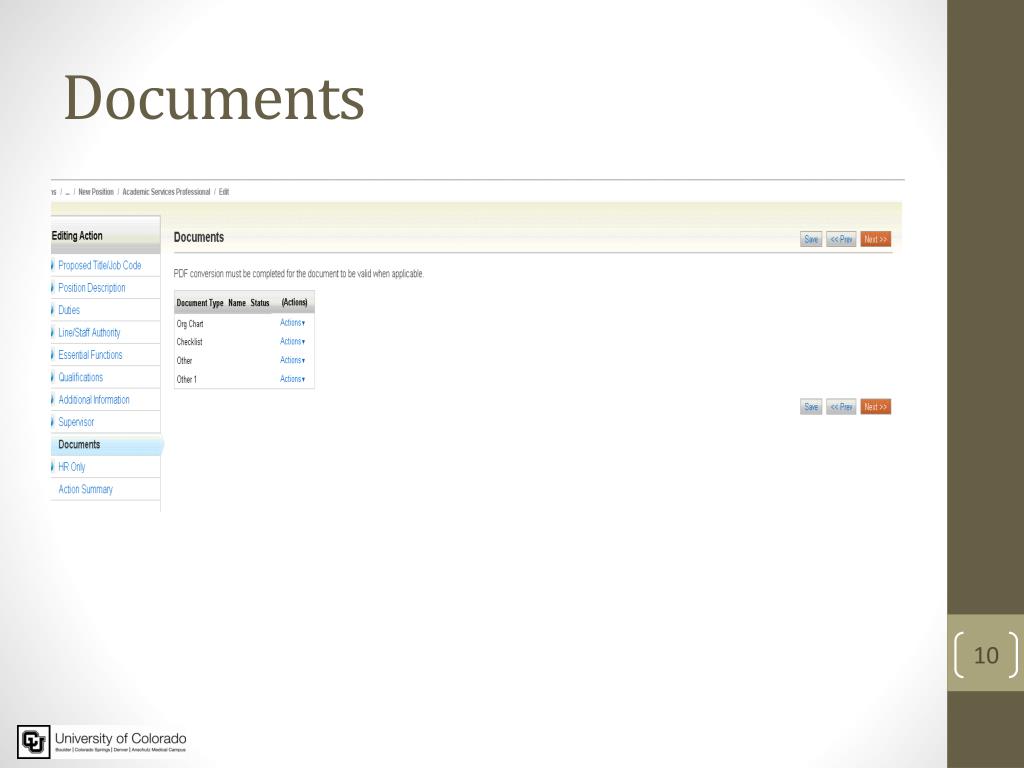The width and height of the screenshot is (1024, 768).
Task: Click Edit breadcrumb text
Action: (224, 192)
